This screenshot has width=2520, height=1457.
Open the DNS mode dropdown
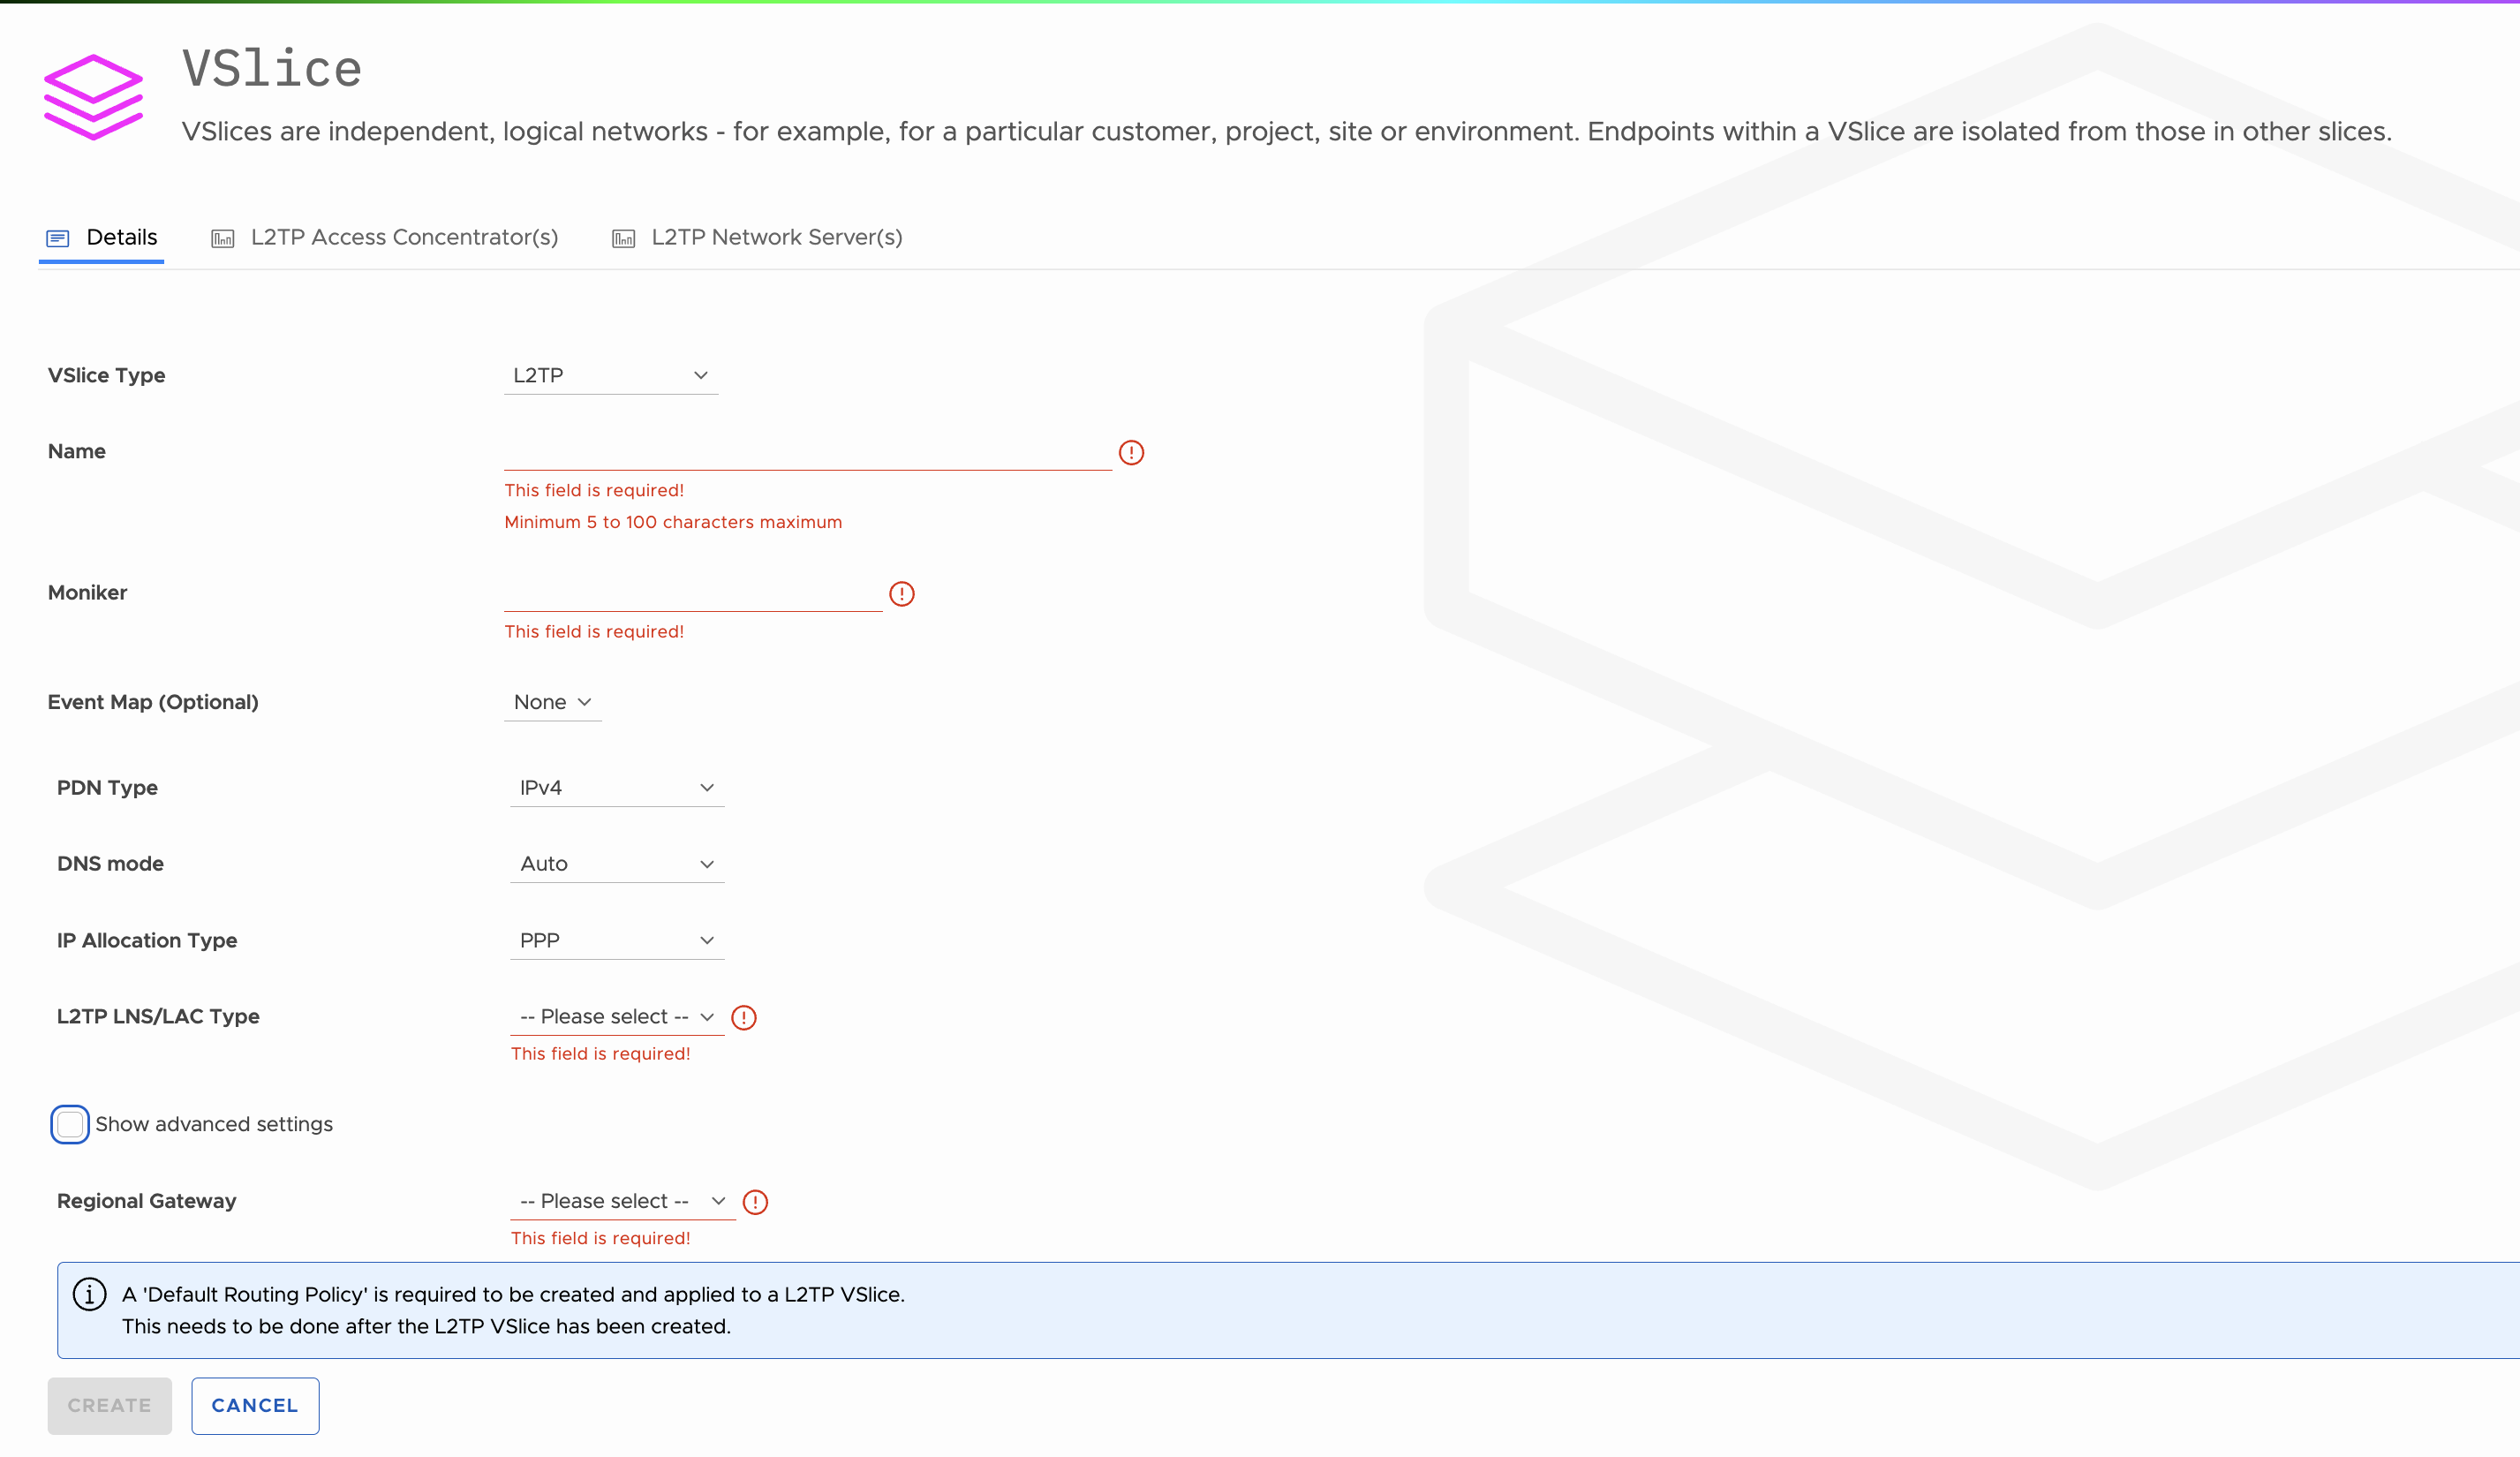tap(617, 864)
